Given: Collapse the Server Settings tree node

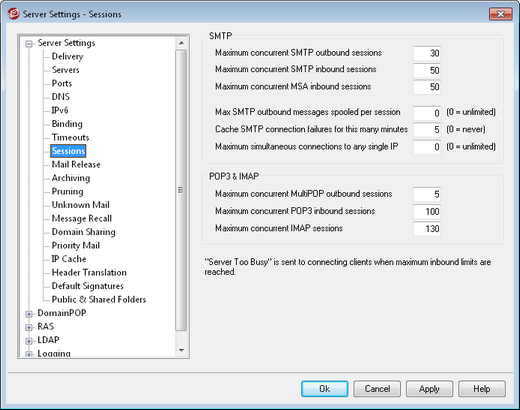Looking at the screenshot, I should point(29,44).
